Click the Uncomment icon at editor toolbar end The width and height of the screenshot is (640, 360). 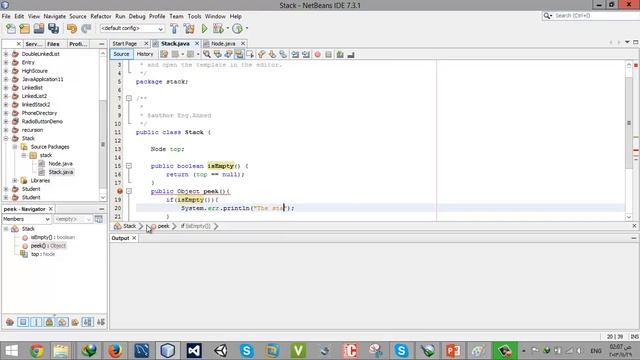[351, 54]
